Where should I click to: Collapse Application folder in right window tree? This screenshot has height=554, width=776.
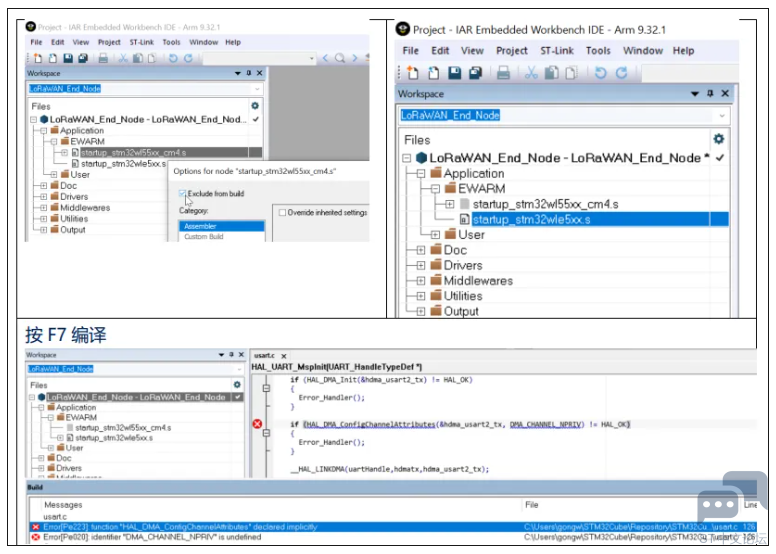click(421, 173)
